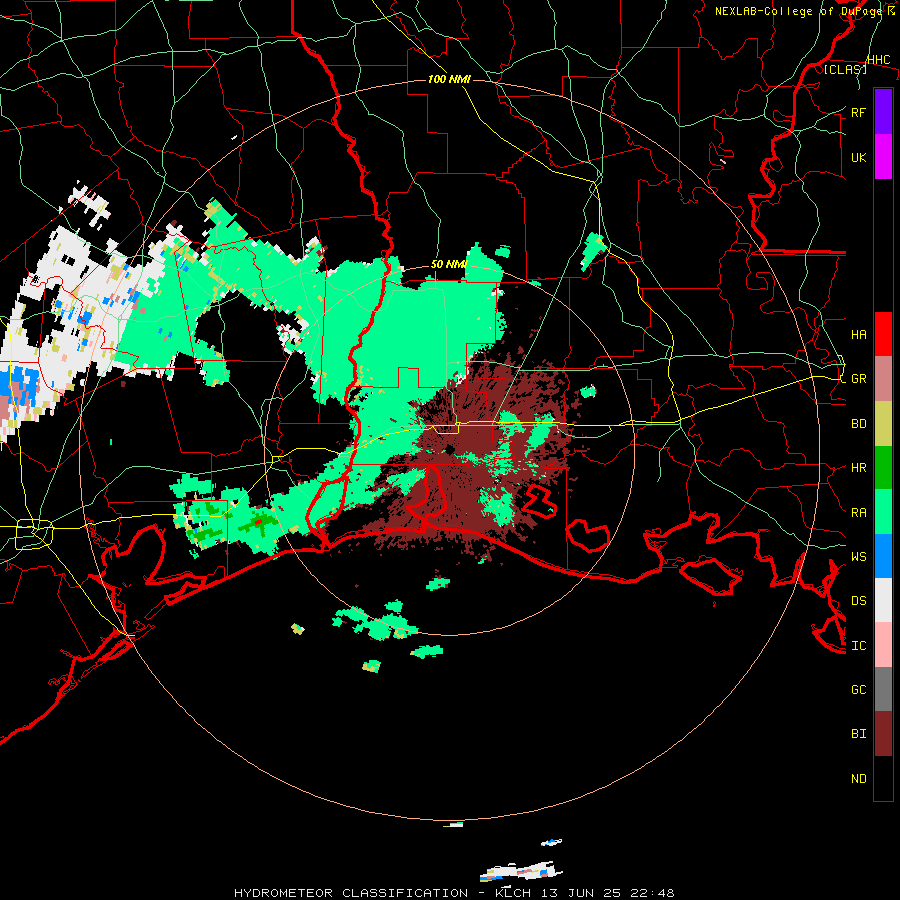Viewport: 900px width, 900px height.
Task: Click the IC pink legend swatch
Action: (883, 645)
